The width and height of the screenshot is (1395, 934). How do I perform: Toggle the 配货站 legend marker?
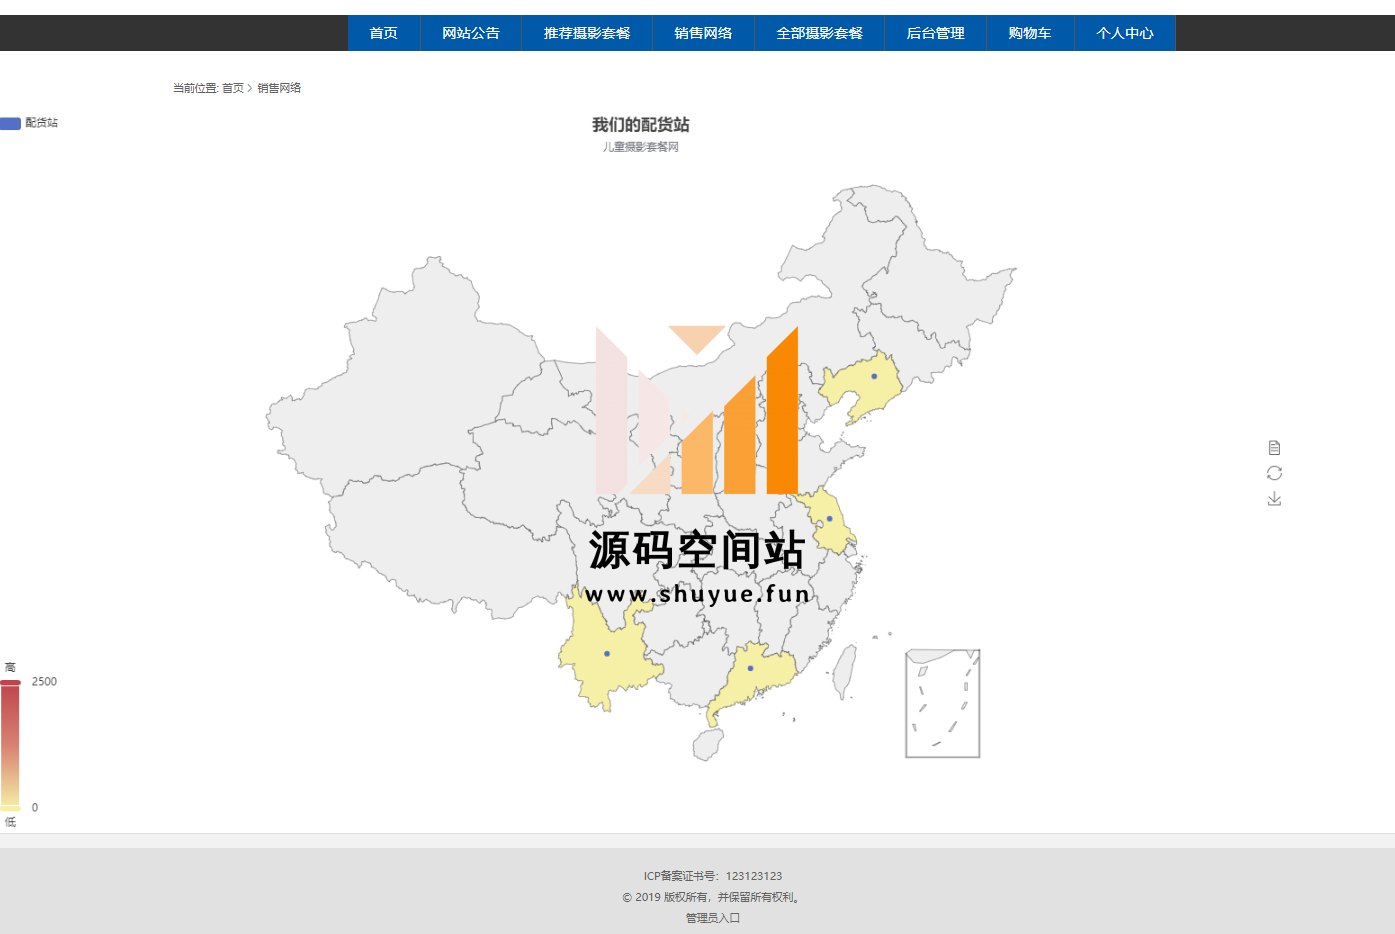pyautogui.click(x=10, y=123)
